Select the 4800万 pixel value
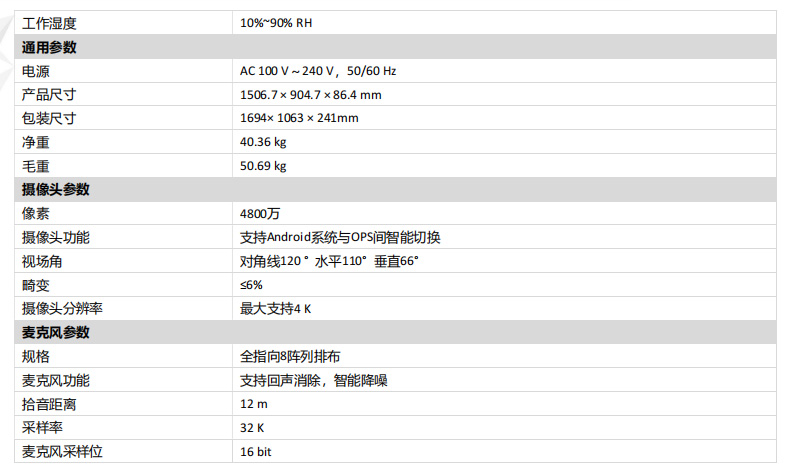This screenshot has width=790, height=475. point(259,213)
